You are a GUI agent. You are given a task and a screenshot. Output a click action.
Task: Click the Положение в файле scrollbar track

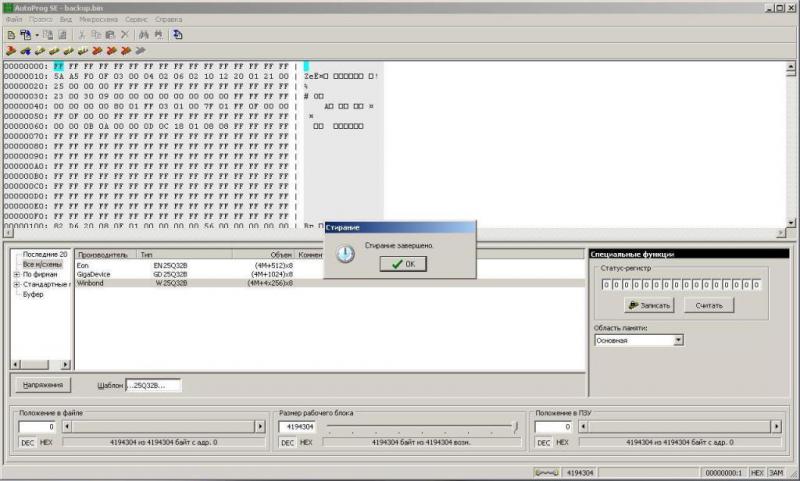[x=163, y=426]
